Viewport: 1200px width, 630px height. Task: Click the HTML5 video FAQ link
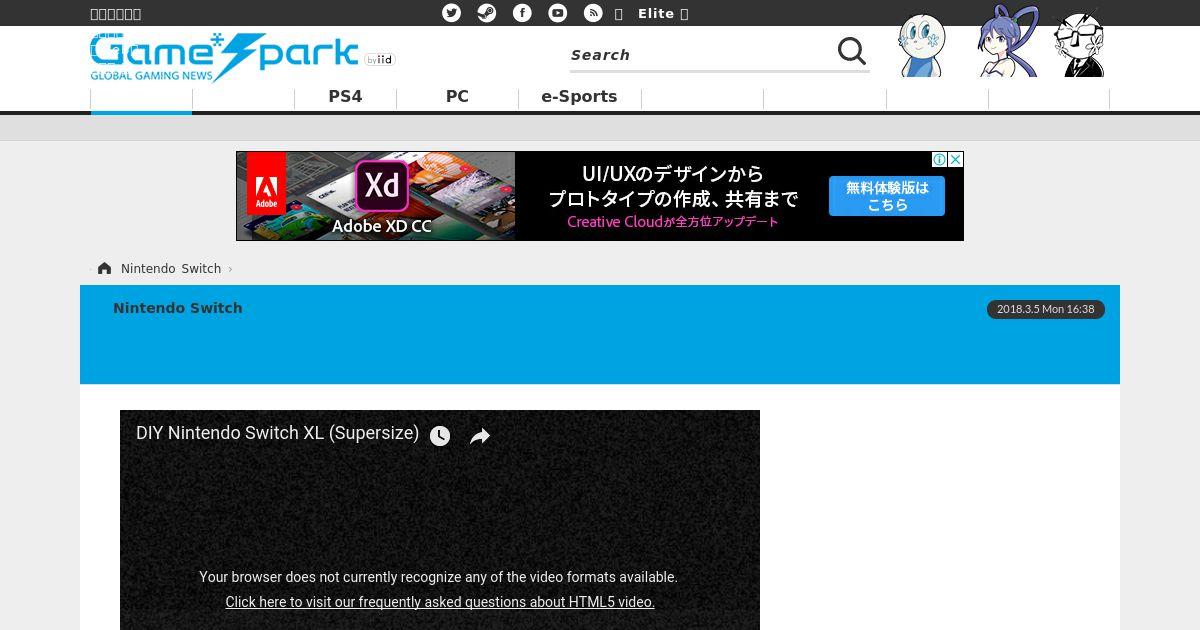click(440, 602)
